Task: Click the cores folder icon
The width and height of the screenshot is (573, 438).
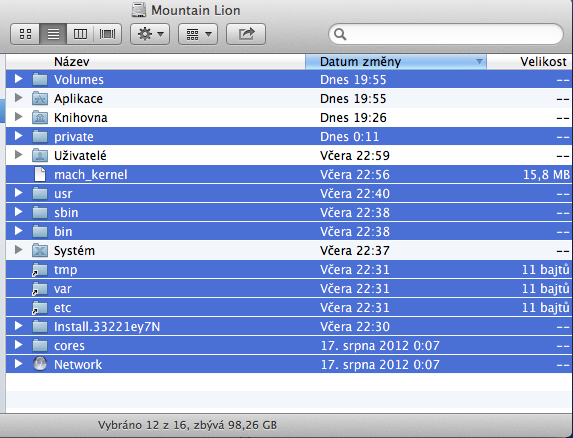Action: 40,345
